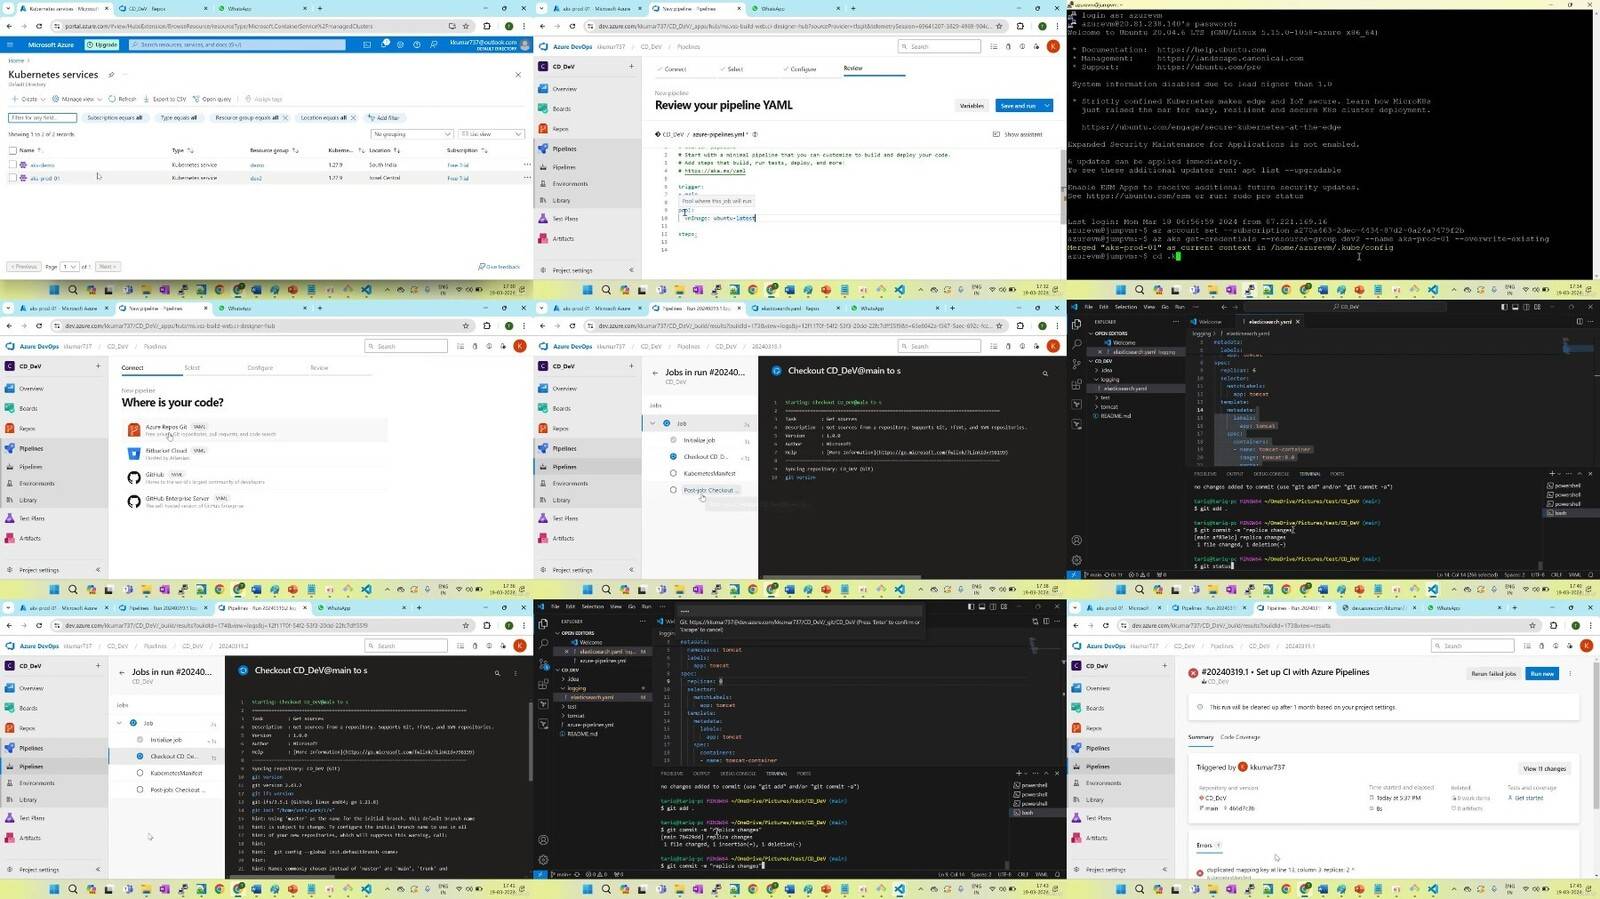Click the help icon in Azure portal header

tap(417, 45)
